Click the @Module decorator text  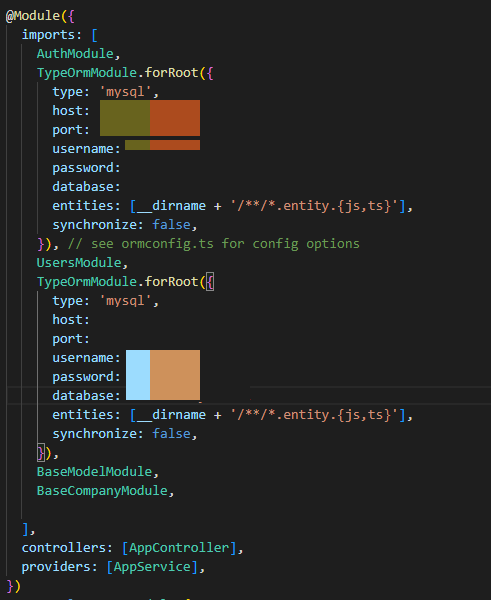coord(33,16)
